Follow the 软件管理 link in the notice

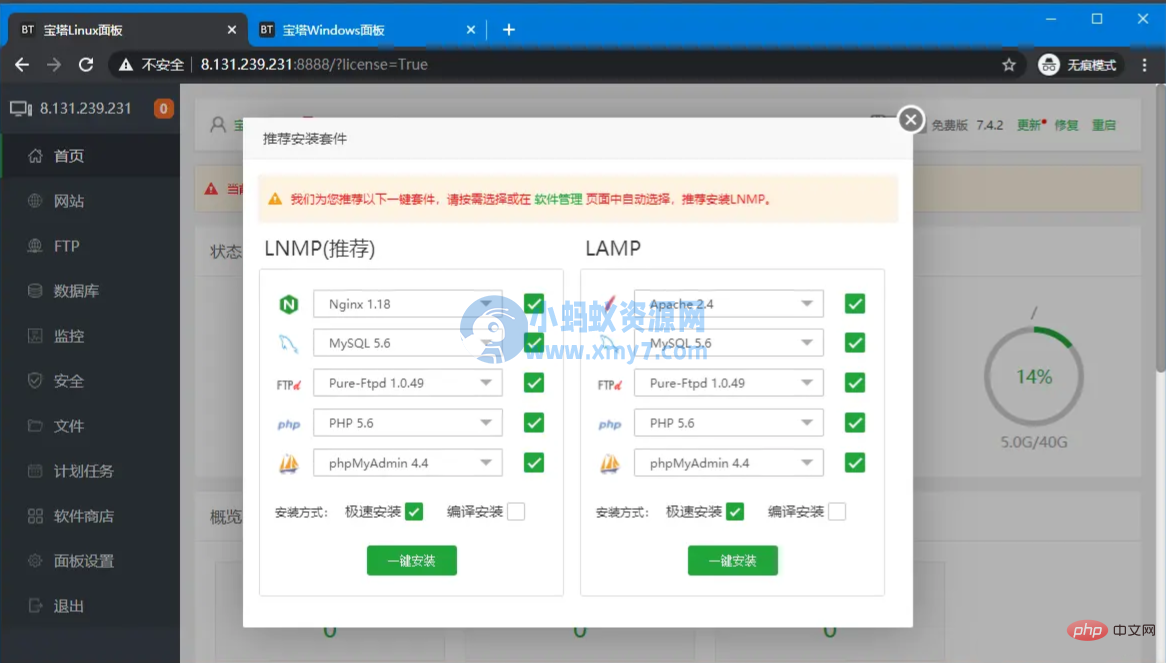click(558, 199)
